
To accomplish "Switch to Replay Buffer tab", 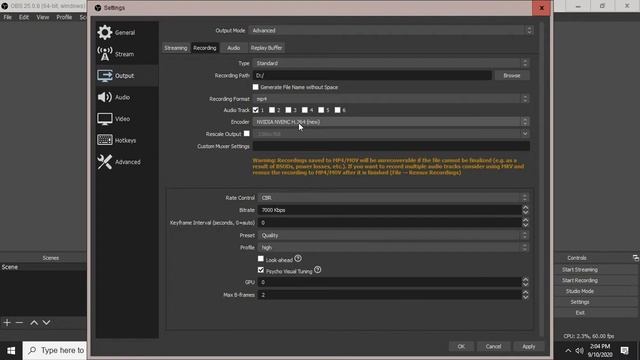I will coord(266,48).
